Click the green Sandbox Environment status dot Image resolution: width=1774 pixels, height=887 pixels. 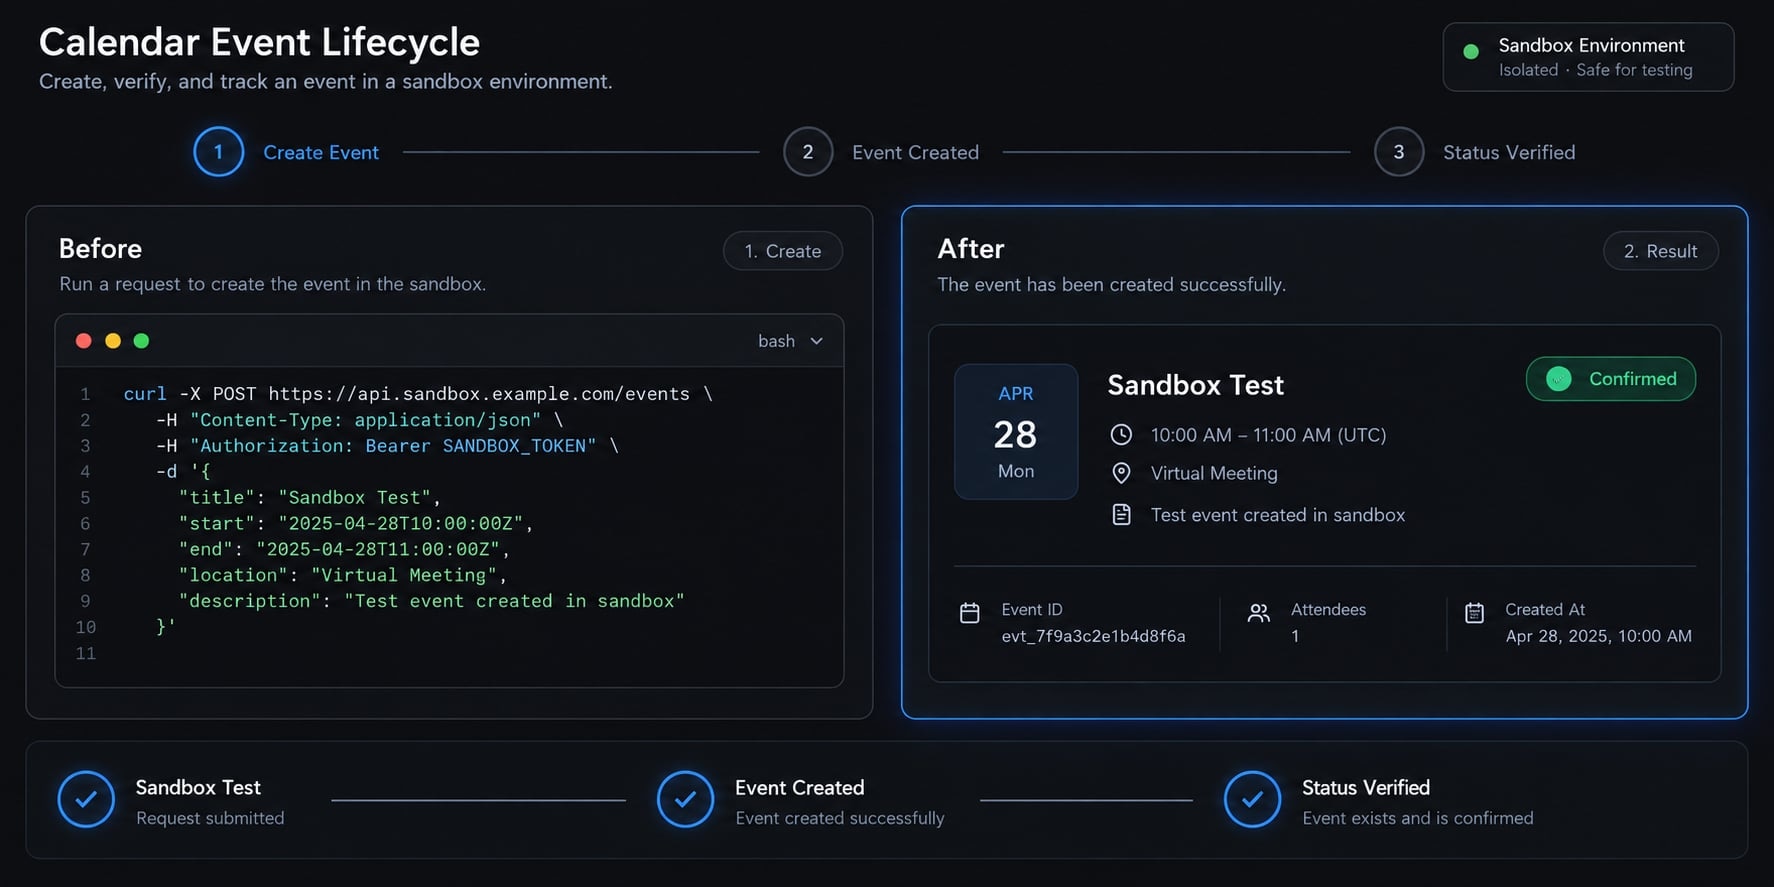[1471, 52]
